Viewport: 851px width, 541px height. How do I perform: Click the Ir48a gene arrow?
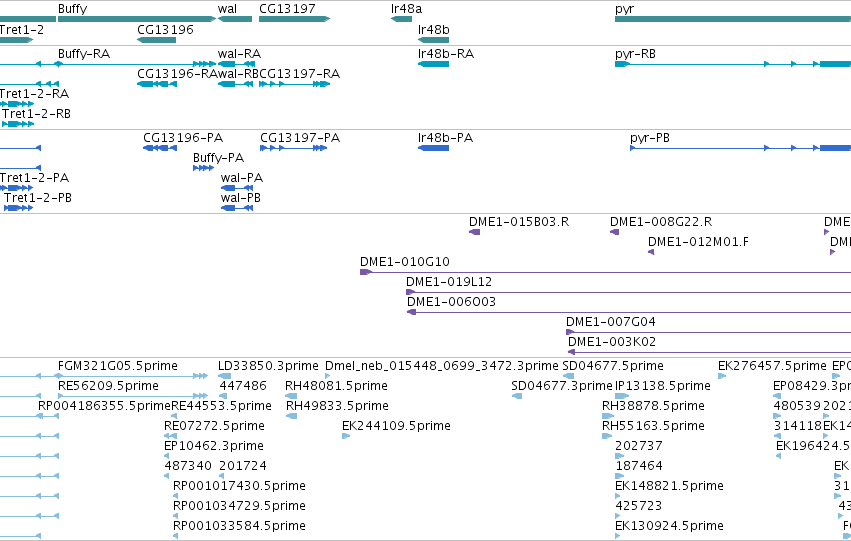coord(401,19)
